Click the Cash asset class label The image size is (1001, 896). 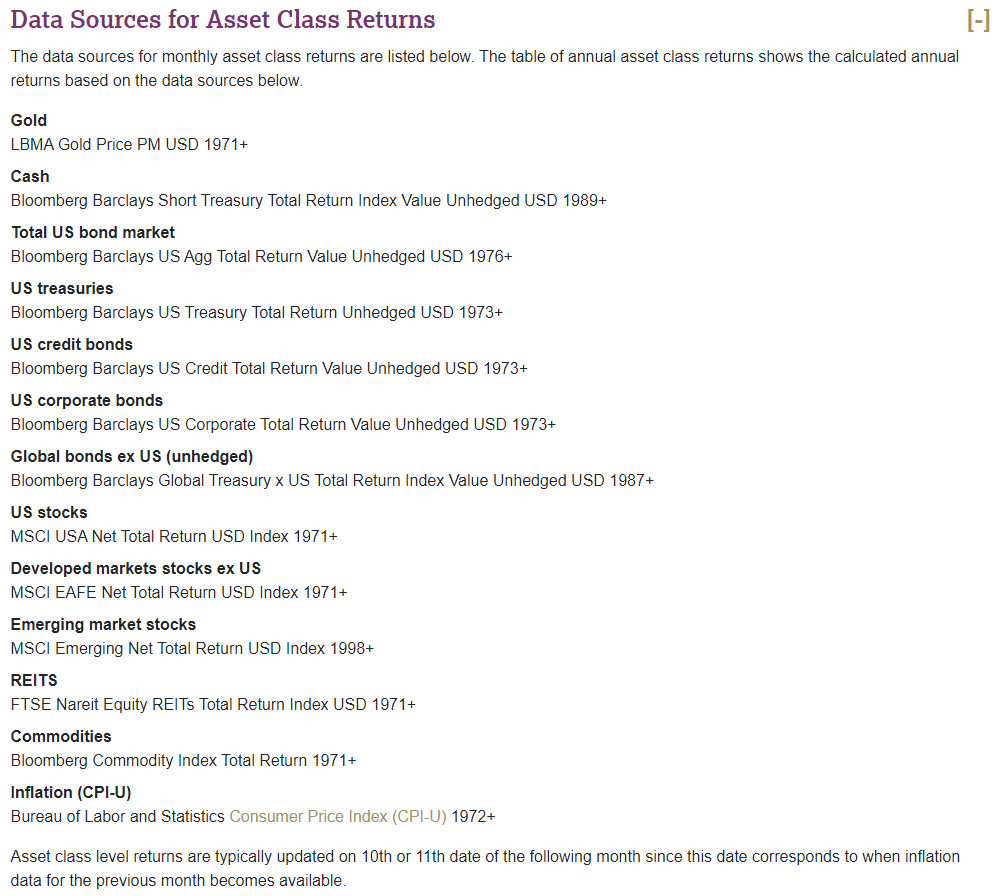pos(30,176)
